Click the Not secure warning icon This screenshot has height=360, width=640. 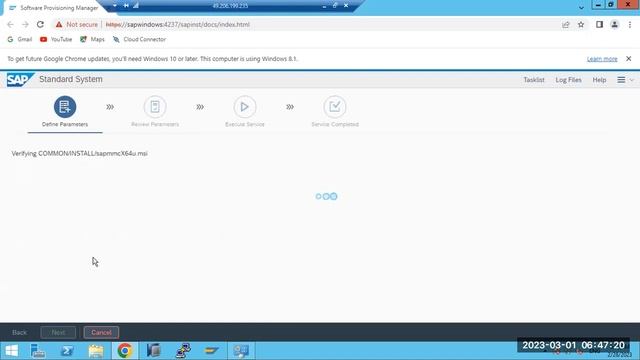click(59, 24)
